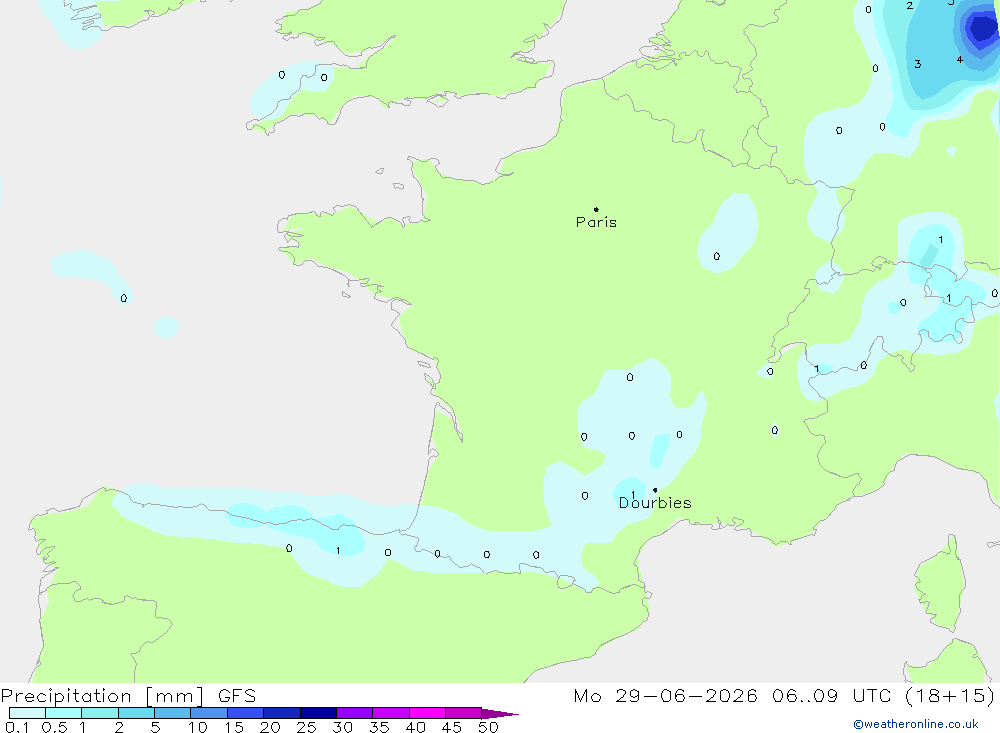Click the precipitation value '3' on the map
The height and width of the screenshot is (733, 1000).
[x=918, y=64]
